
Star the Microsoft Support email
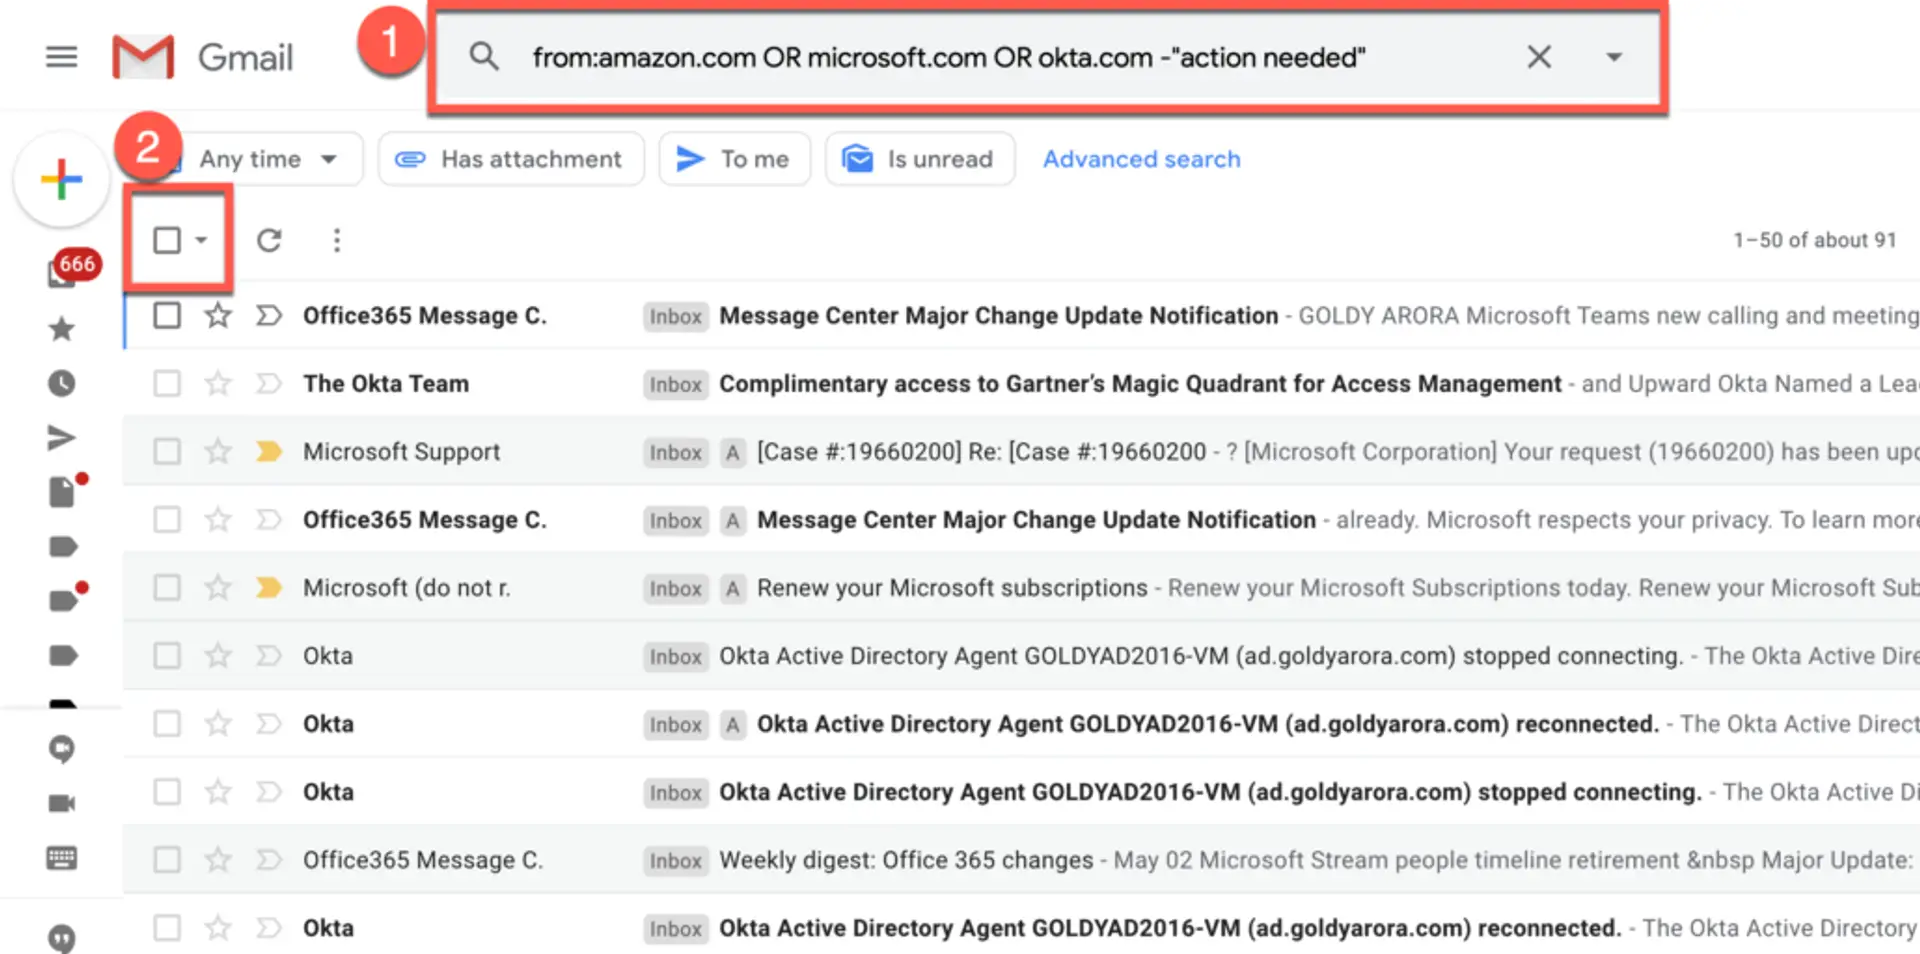[218, 451]
